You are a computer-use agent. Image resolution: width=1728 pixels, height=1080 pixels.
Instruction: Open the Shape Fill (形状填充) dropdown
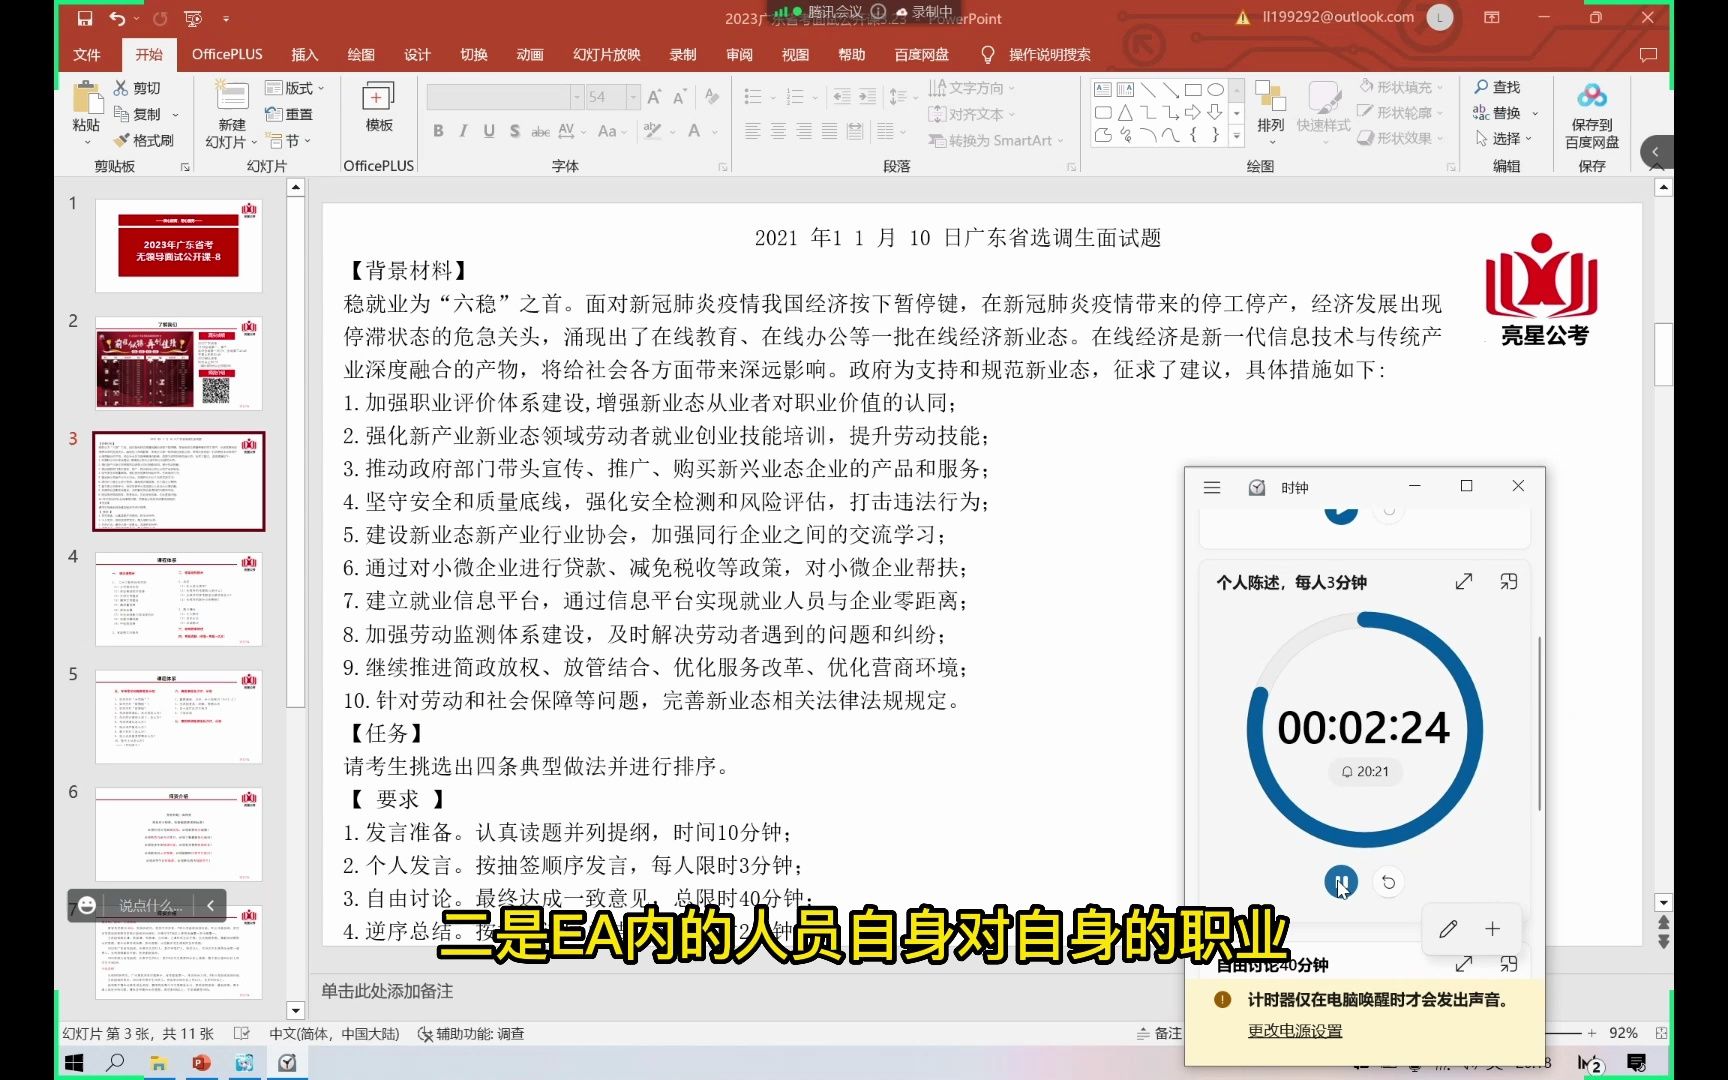pos(1401,87)
